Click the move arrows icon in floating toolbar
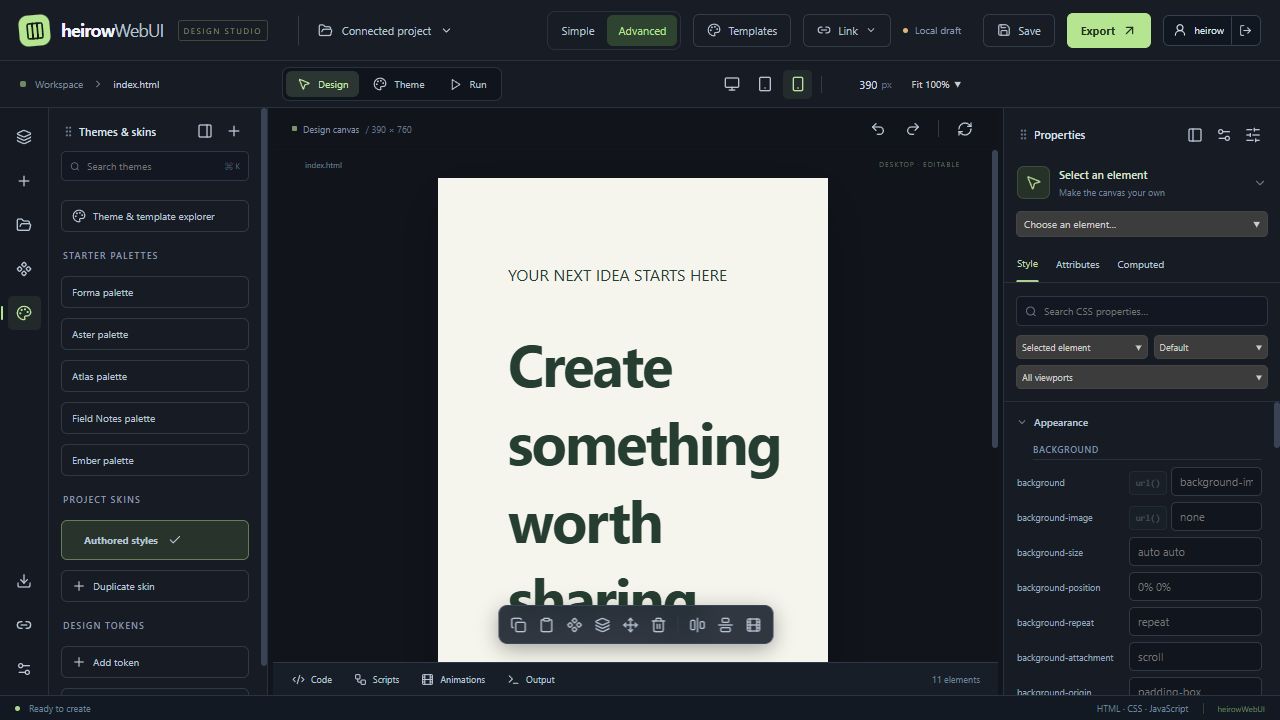Viewport: 1280px width, 720px height. pyautogui.click(x=630, y=625)
